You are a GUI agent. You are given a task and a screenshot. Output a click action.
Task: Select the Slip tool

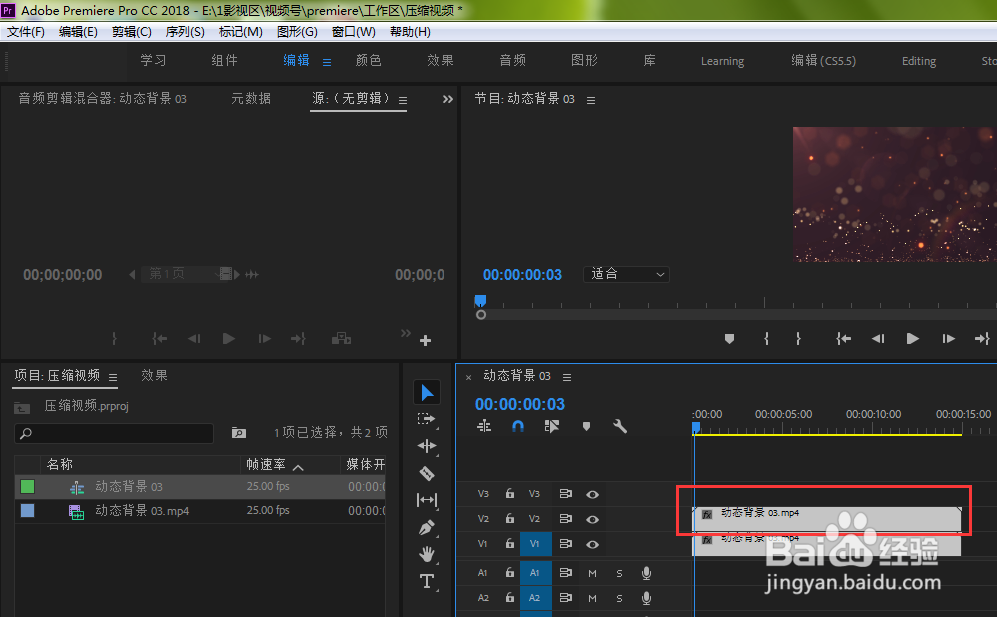[427, 501]
